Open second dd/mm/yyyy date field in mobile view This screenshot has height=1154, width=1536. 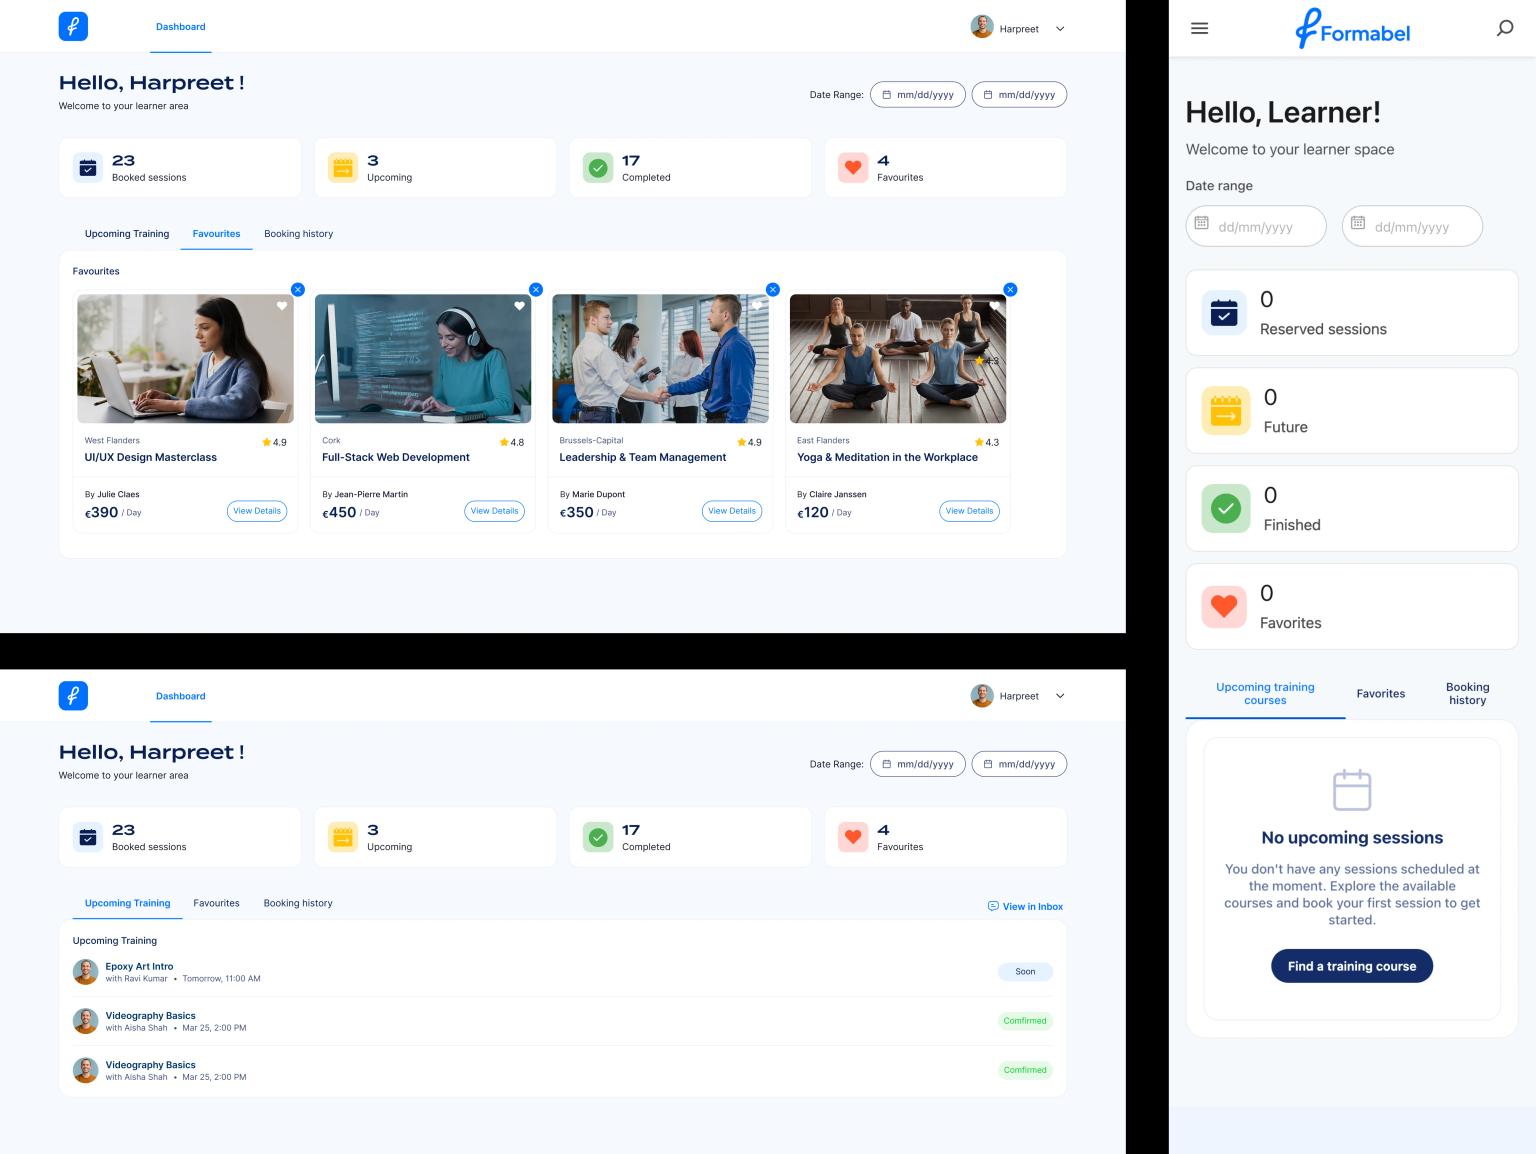click(1412, 226)
